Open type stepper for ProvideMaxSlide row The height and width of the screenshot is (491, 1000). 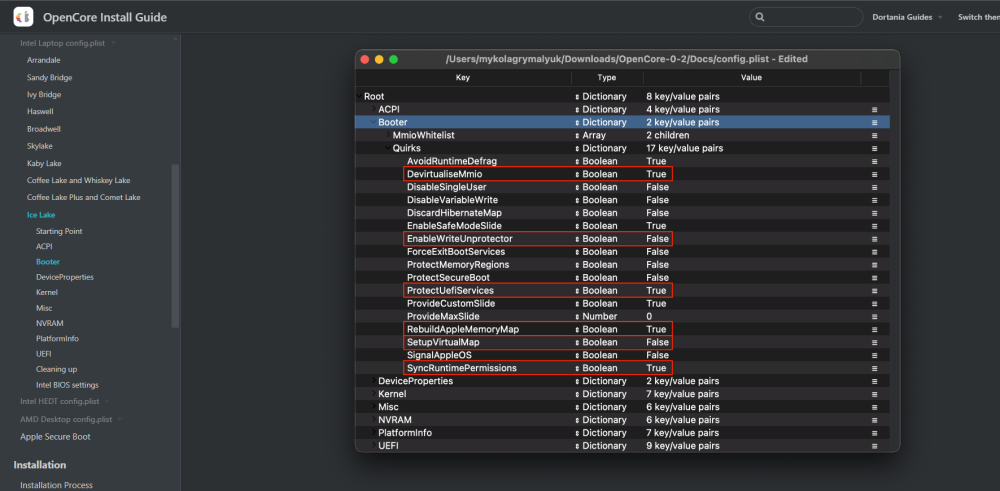click(x=577, y=316)
